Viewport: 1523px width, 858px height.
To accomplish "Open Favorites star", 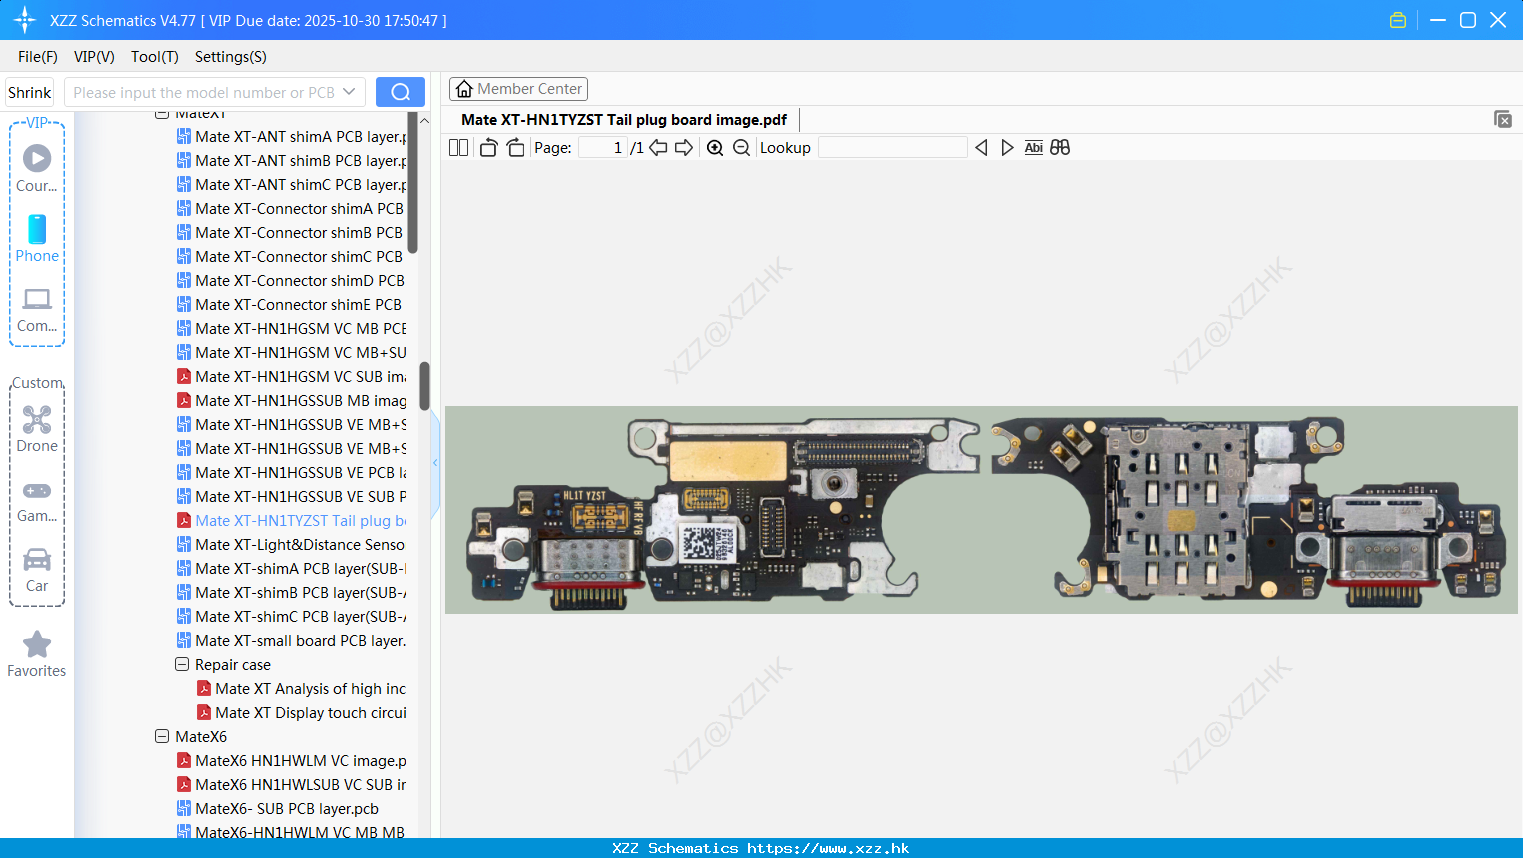I will click(37, 644).
